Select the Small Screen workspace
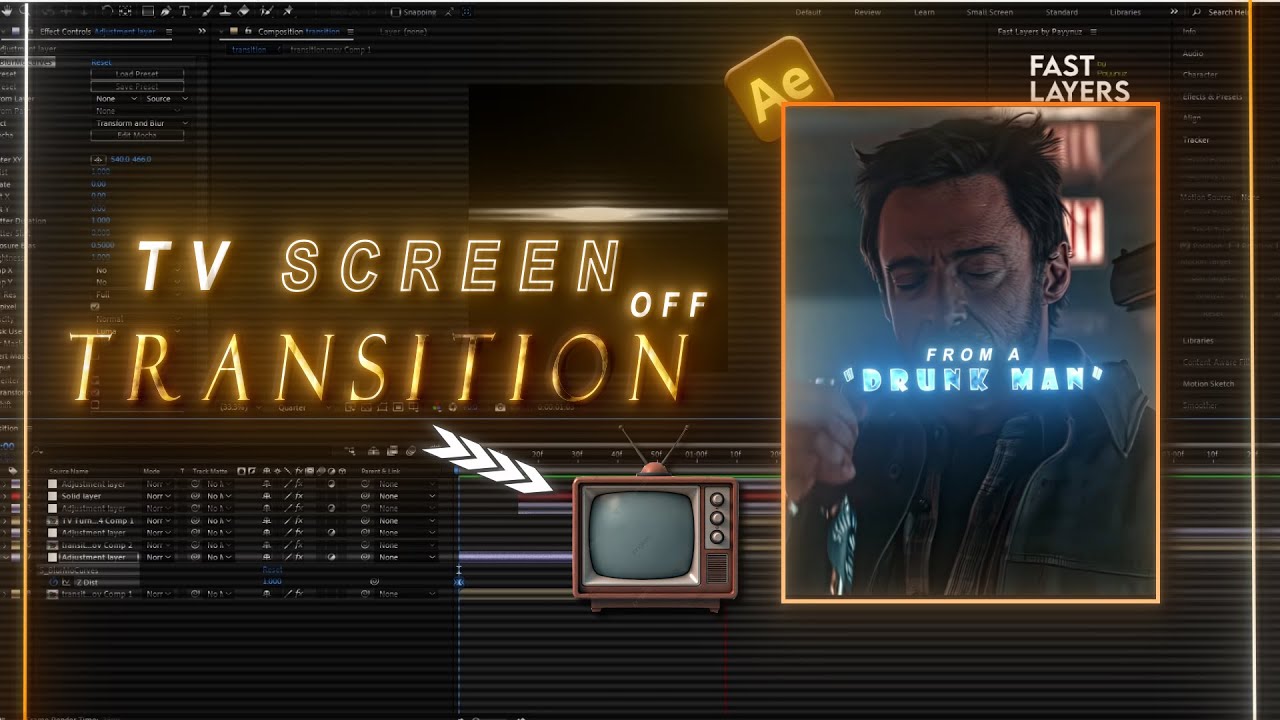1280x720 pixels. click(x=989, y=12)
